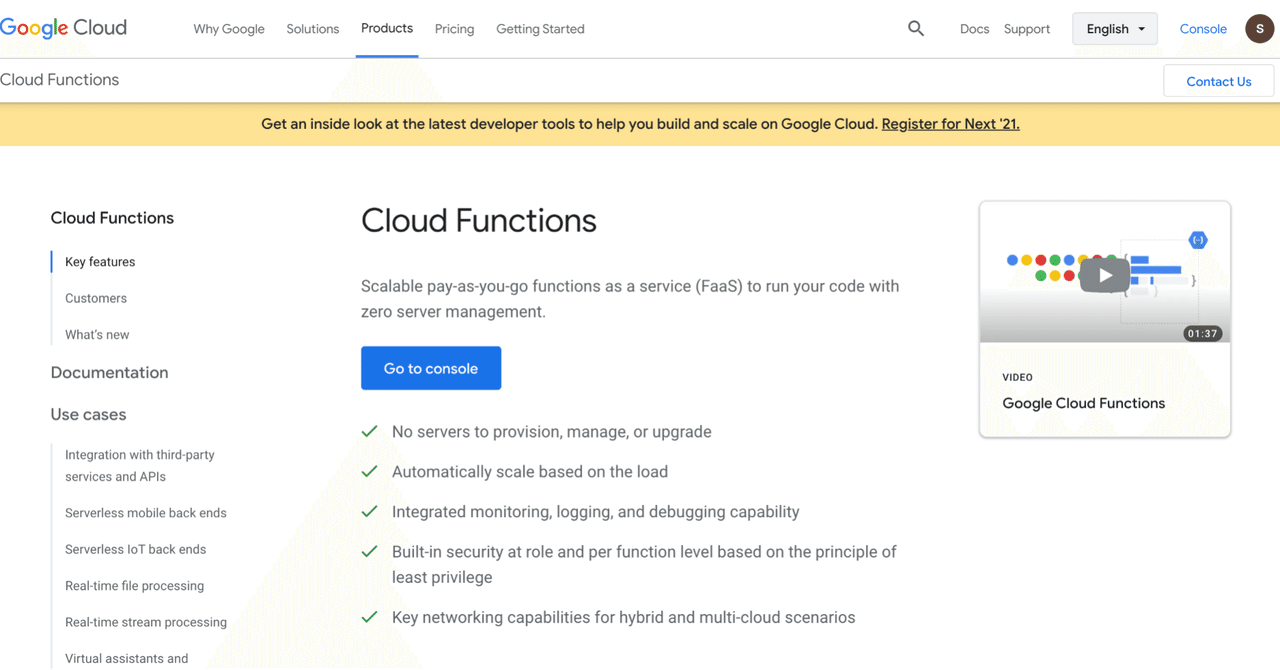Switch to the Products menu item
The image size is (1280, 670).
[387, 28]
